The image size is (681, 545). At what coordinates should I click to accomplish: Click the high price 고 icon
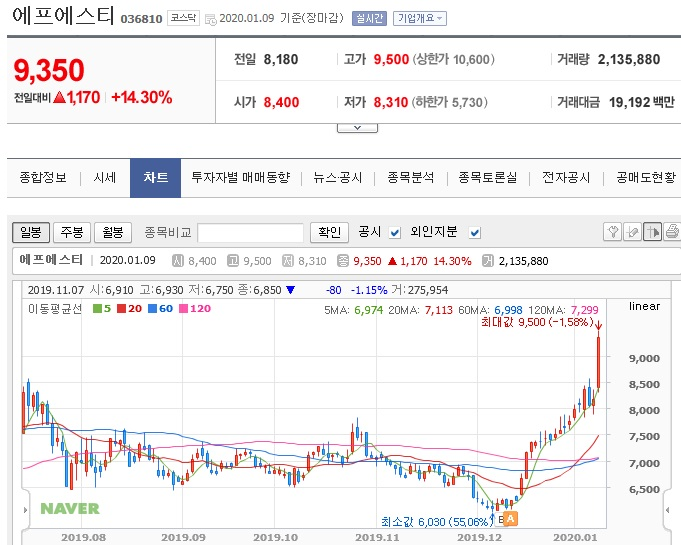[233, 261]
